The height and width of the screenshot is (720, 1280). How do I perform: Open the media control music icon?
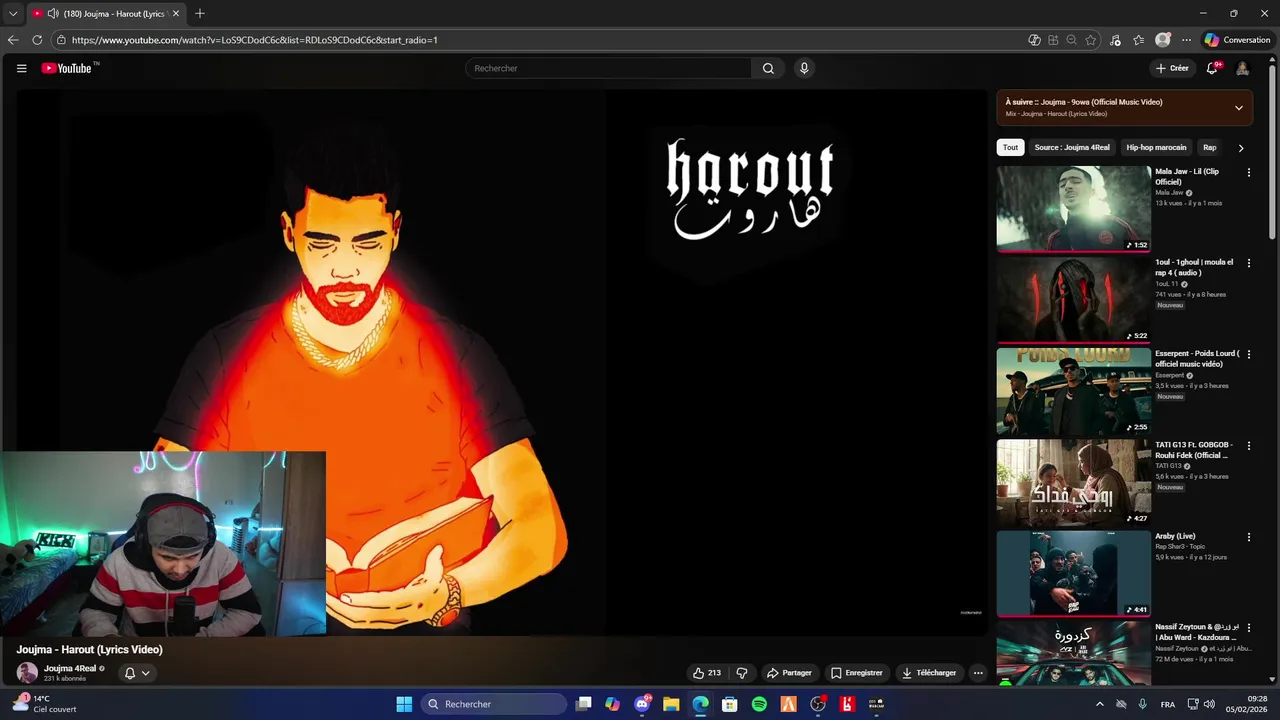pos(1116,40)
